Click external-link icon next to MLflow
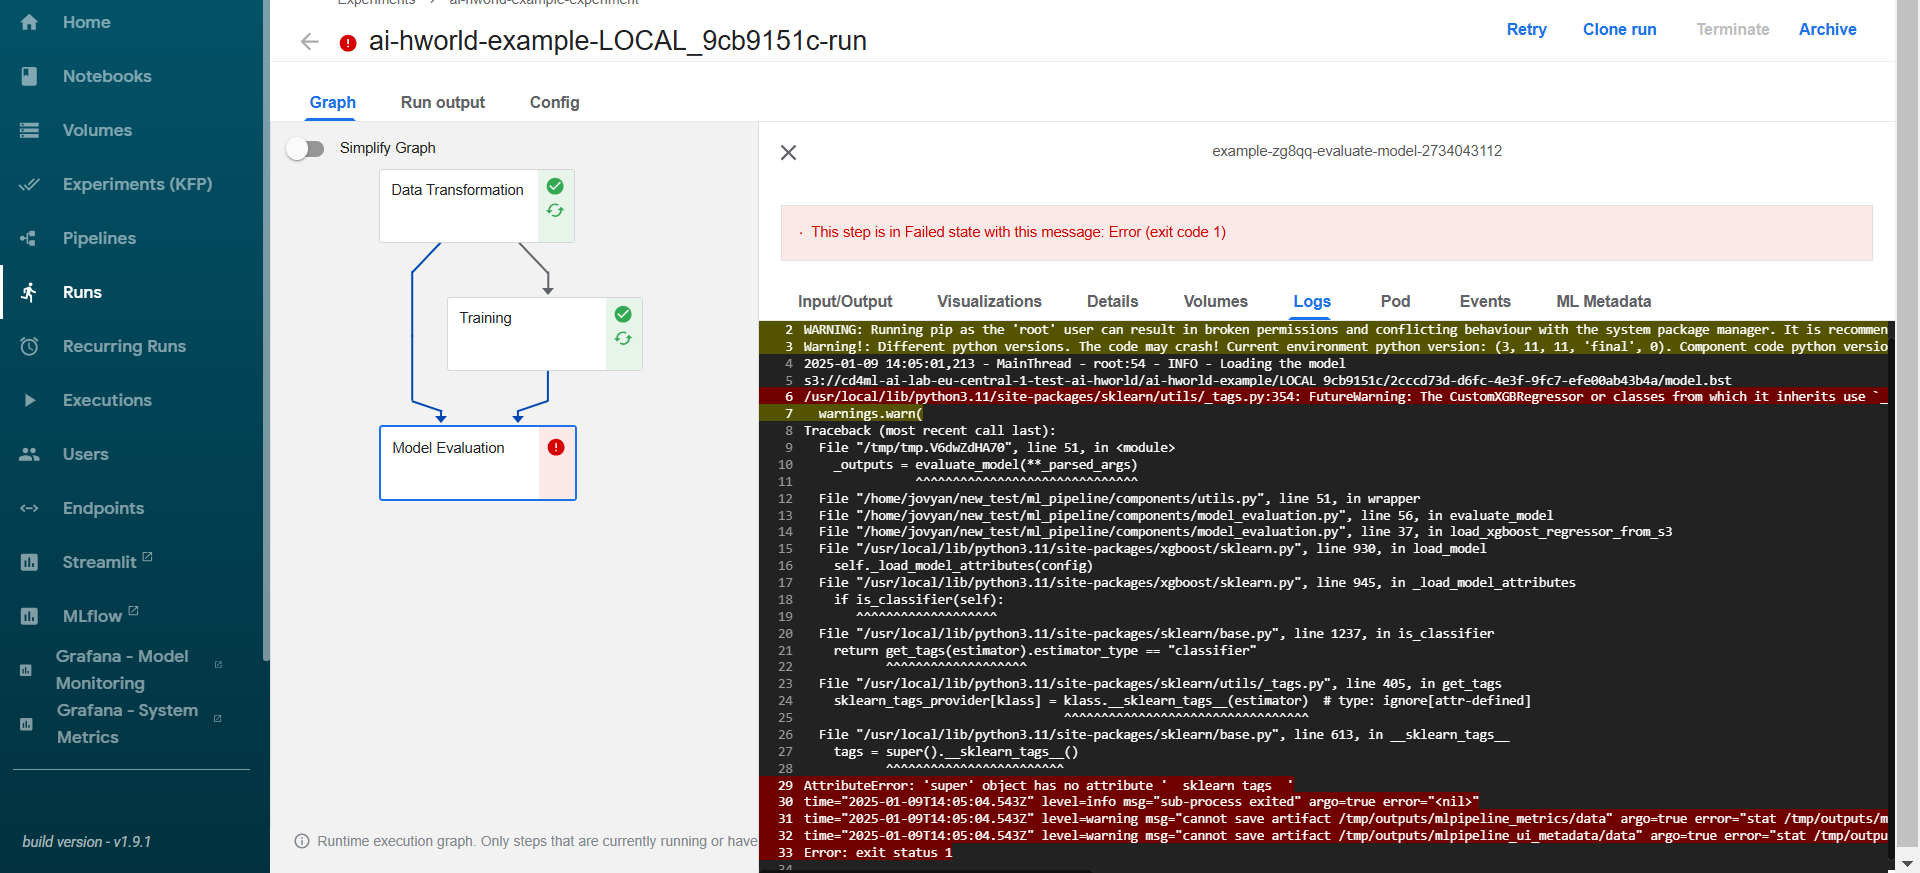 click(134, 610)
